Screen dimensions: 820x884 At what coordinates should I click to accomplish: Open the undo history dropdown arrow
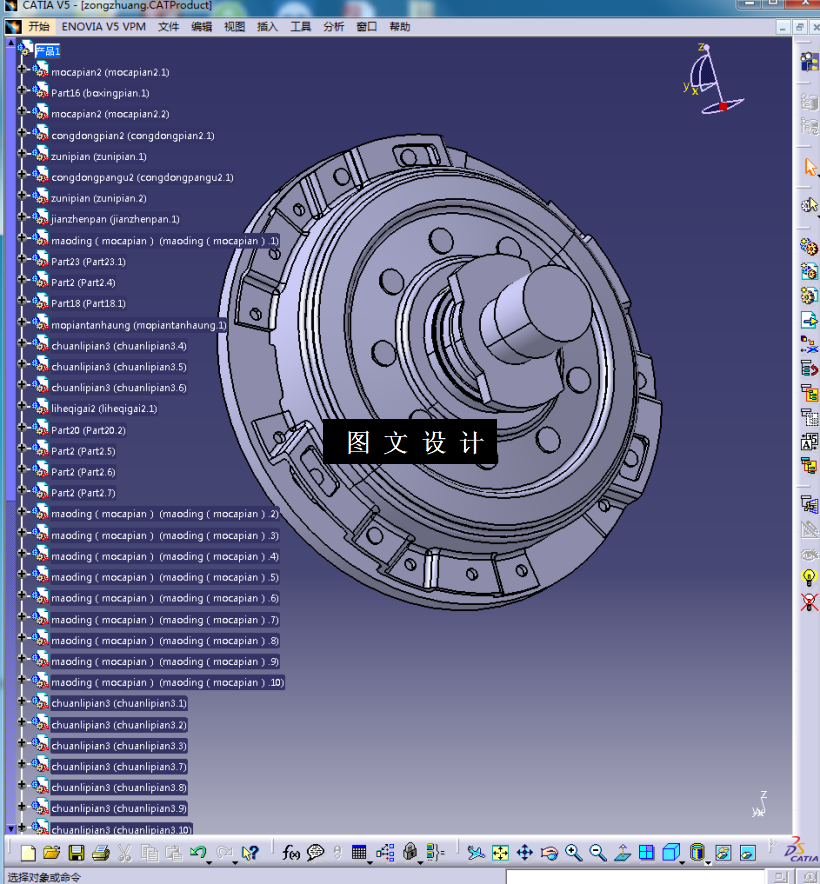(x=209, y=863)
